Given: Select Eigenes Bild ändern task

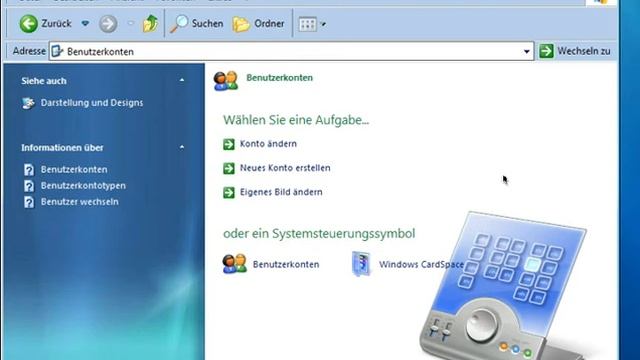Looking at the screenshot, I should pos(281,192).
